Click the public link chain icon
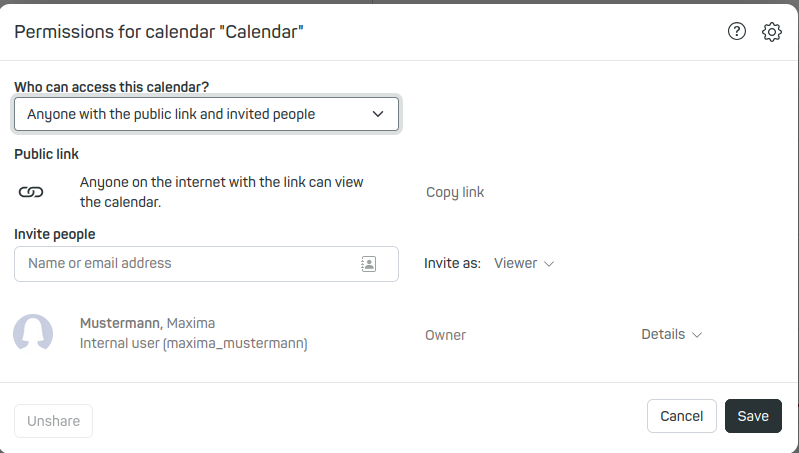The image size is (799, 453). (31, 192)
